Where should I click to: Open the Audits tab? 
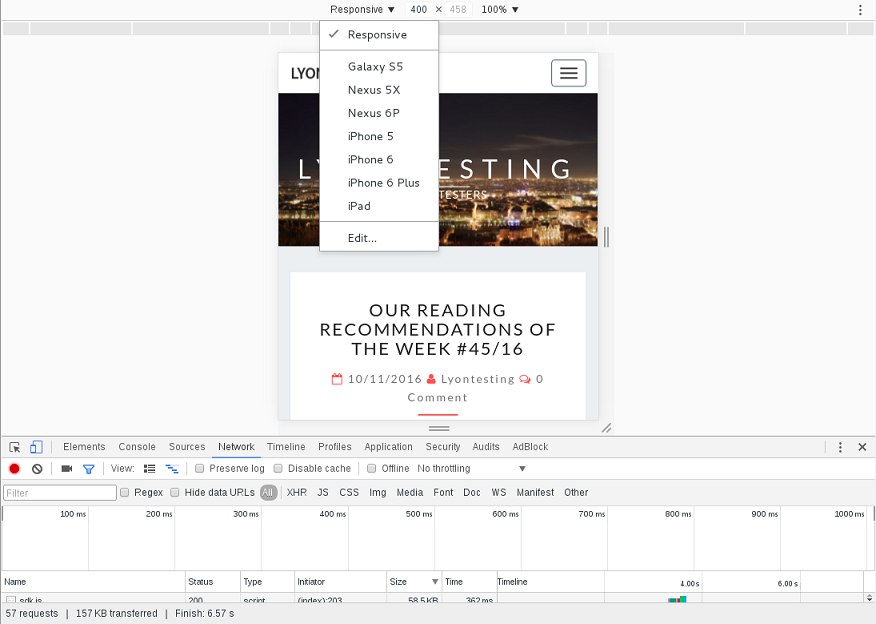[x=486, y=447]
